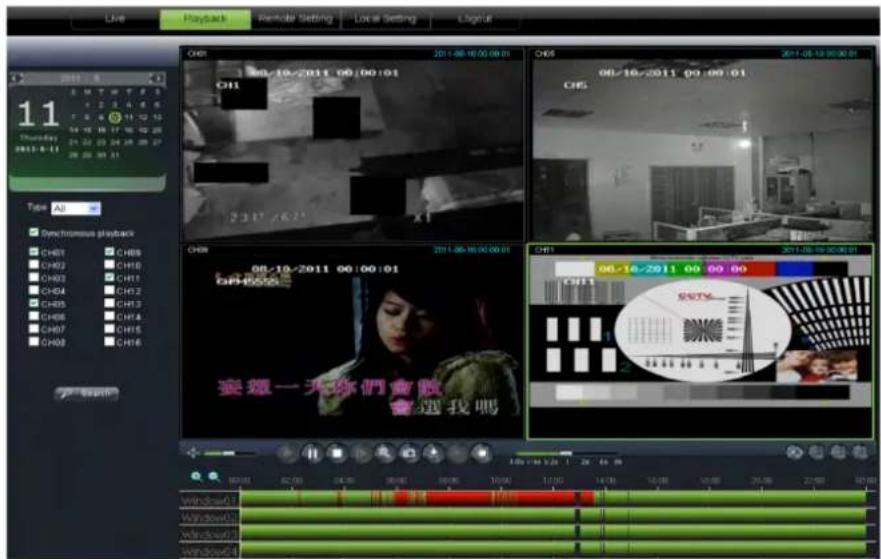This screenshot has height=559, width=881.
Task: Click the playback speed slider
Action: pos(565,453)
